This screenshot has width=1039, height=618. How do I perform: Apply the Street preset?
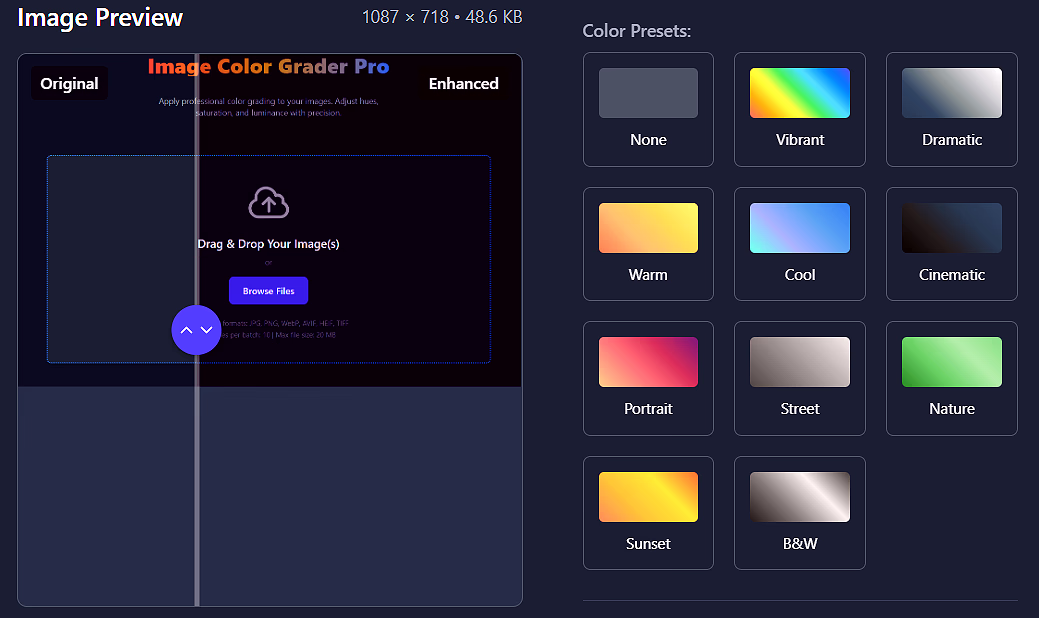[799, 378]
